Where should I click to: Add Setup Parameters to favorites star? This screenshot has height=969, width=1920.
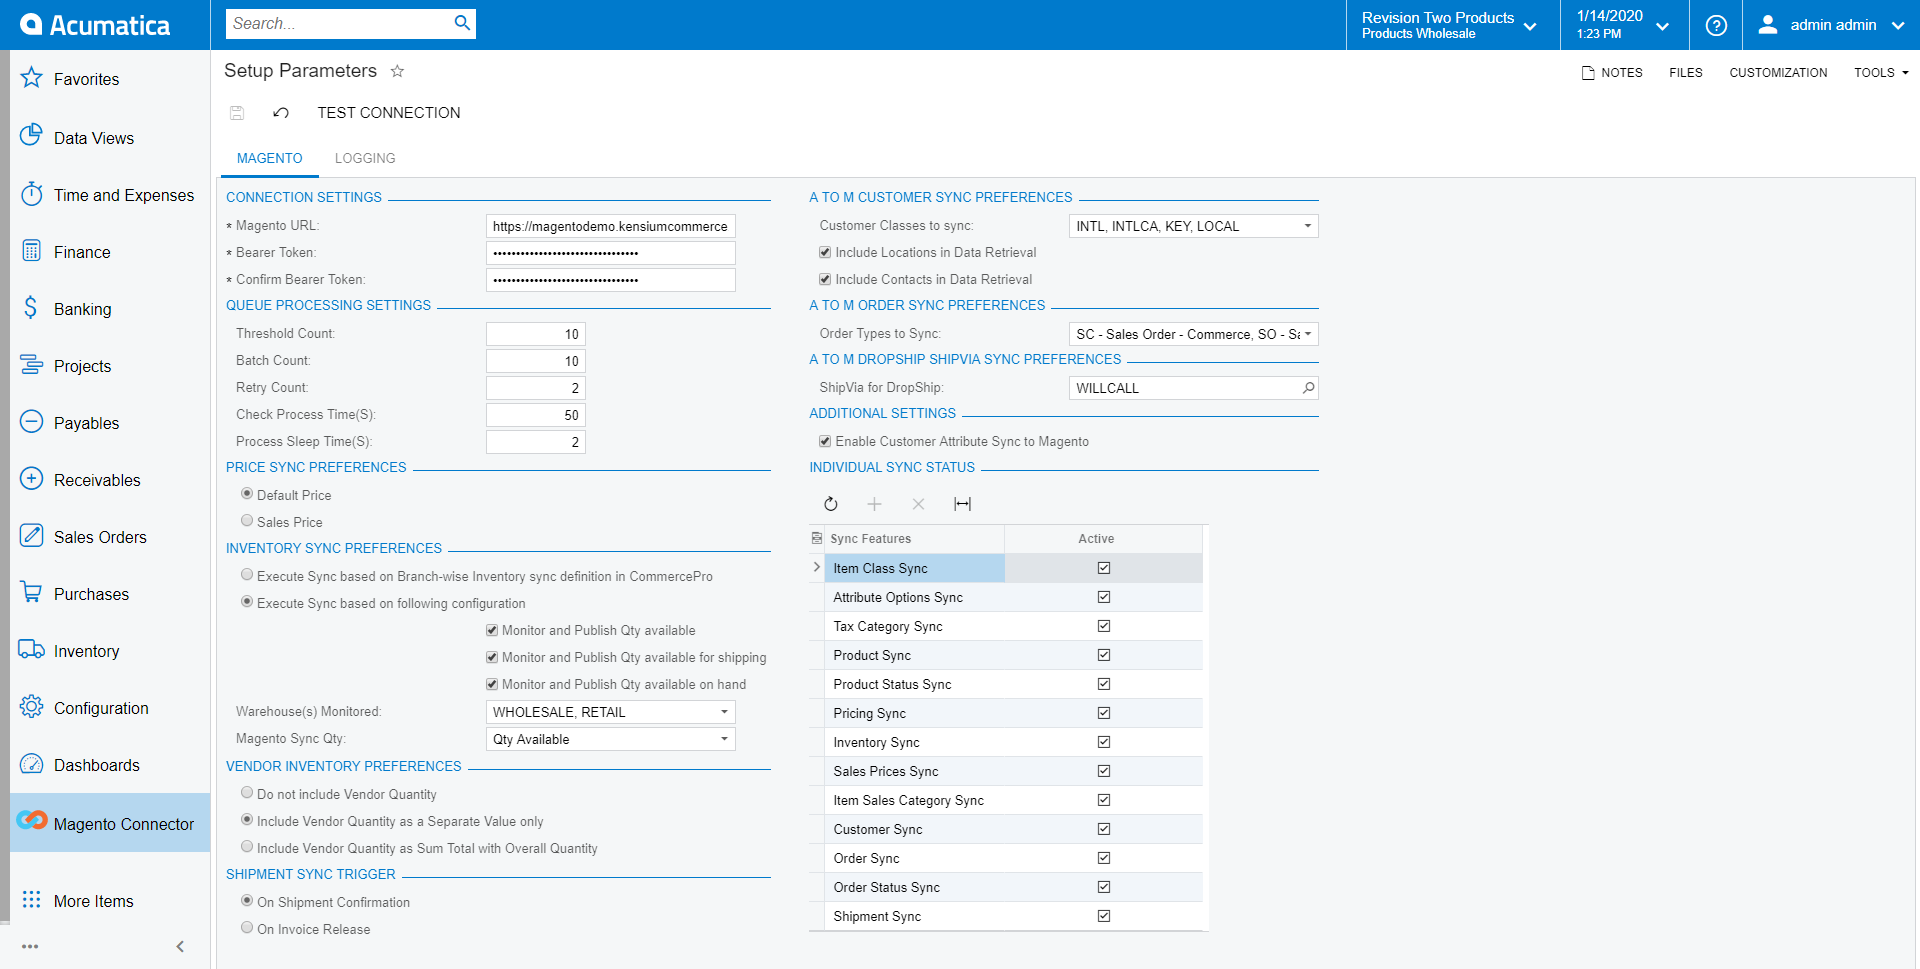(397, 71)
